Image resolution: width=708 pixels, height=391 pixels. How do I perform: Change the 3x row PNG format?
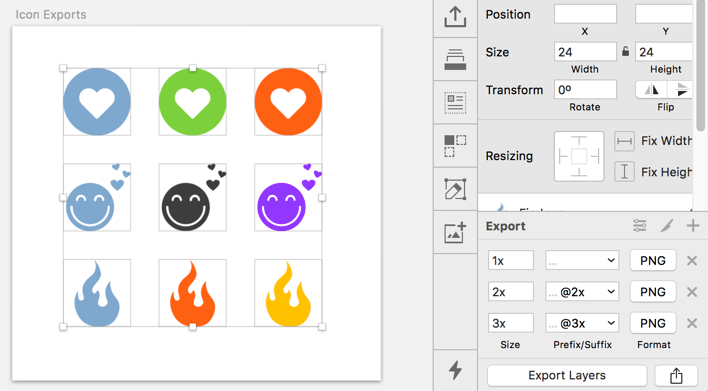(x=653, y=323)
